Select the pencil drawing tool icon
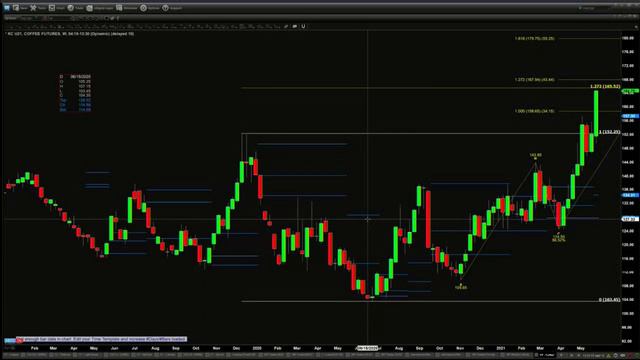Viewport: 640px width, 360px height. (286, 26)
